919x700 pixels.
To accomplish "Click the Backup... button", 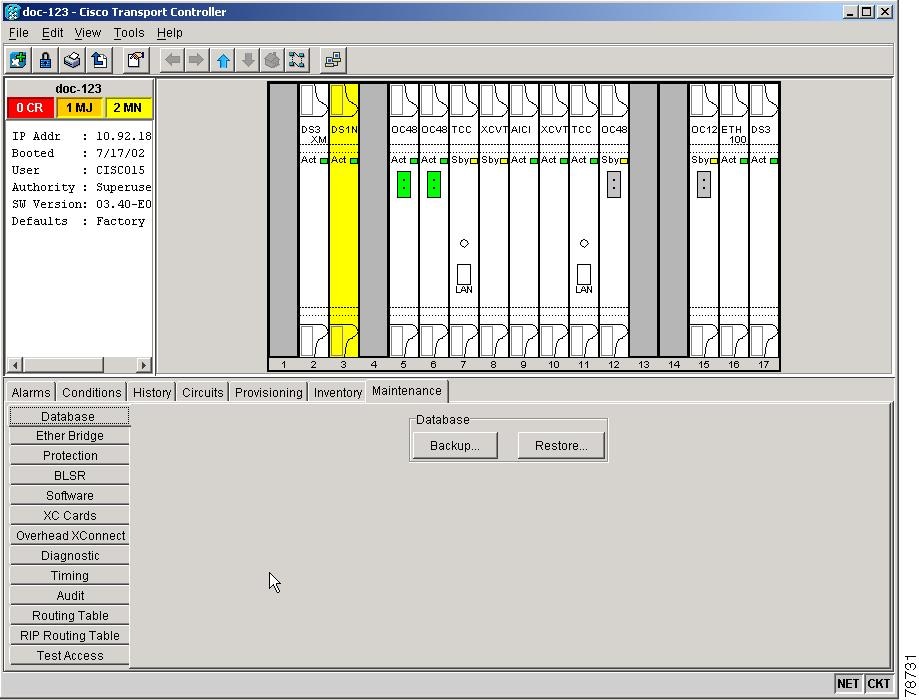I will (455, 446).
